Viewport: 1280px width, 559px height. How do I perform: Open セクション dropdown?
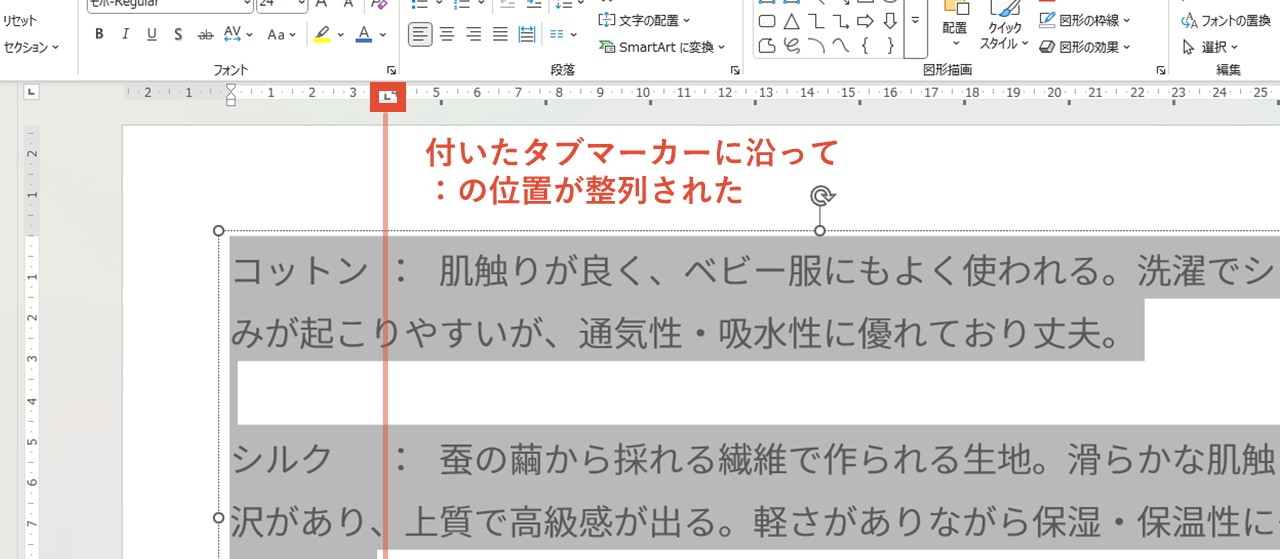(31, 47)
